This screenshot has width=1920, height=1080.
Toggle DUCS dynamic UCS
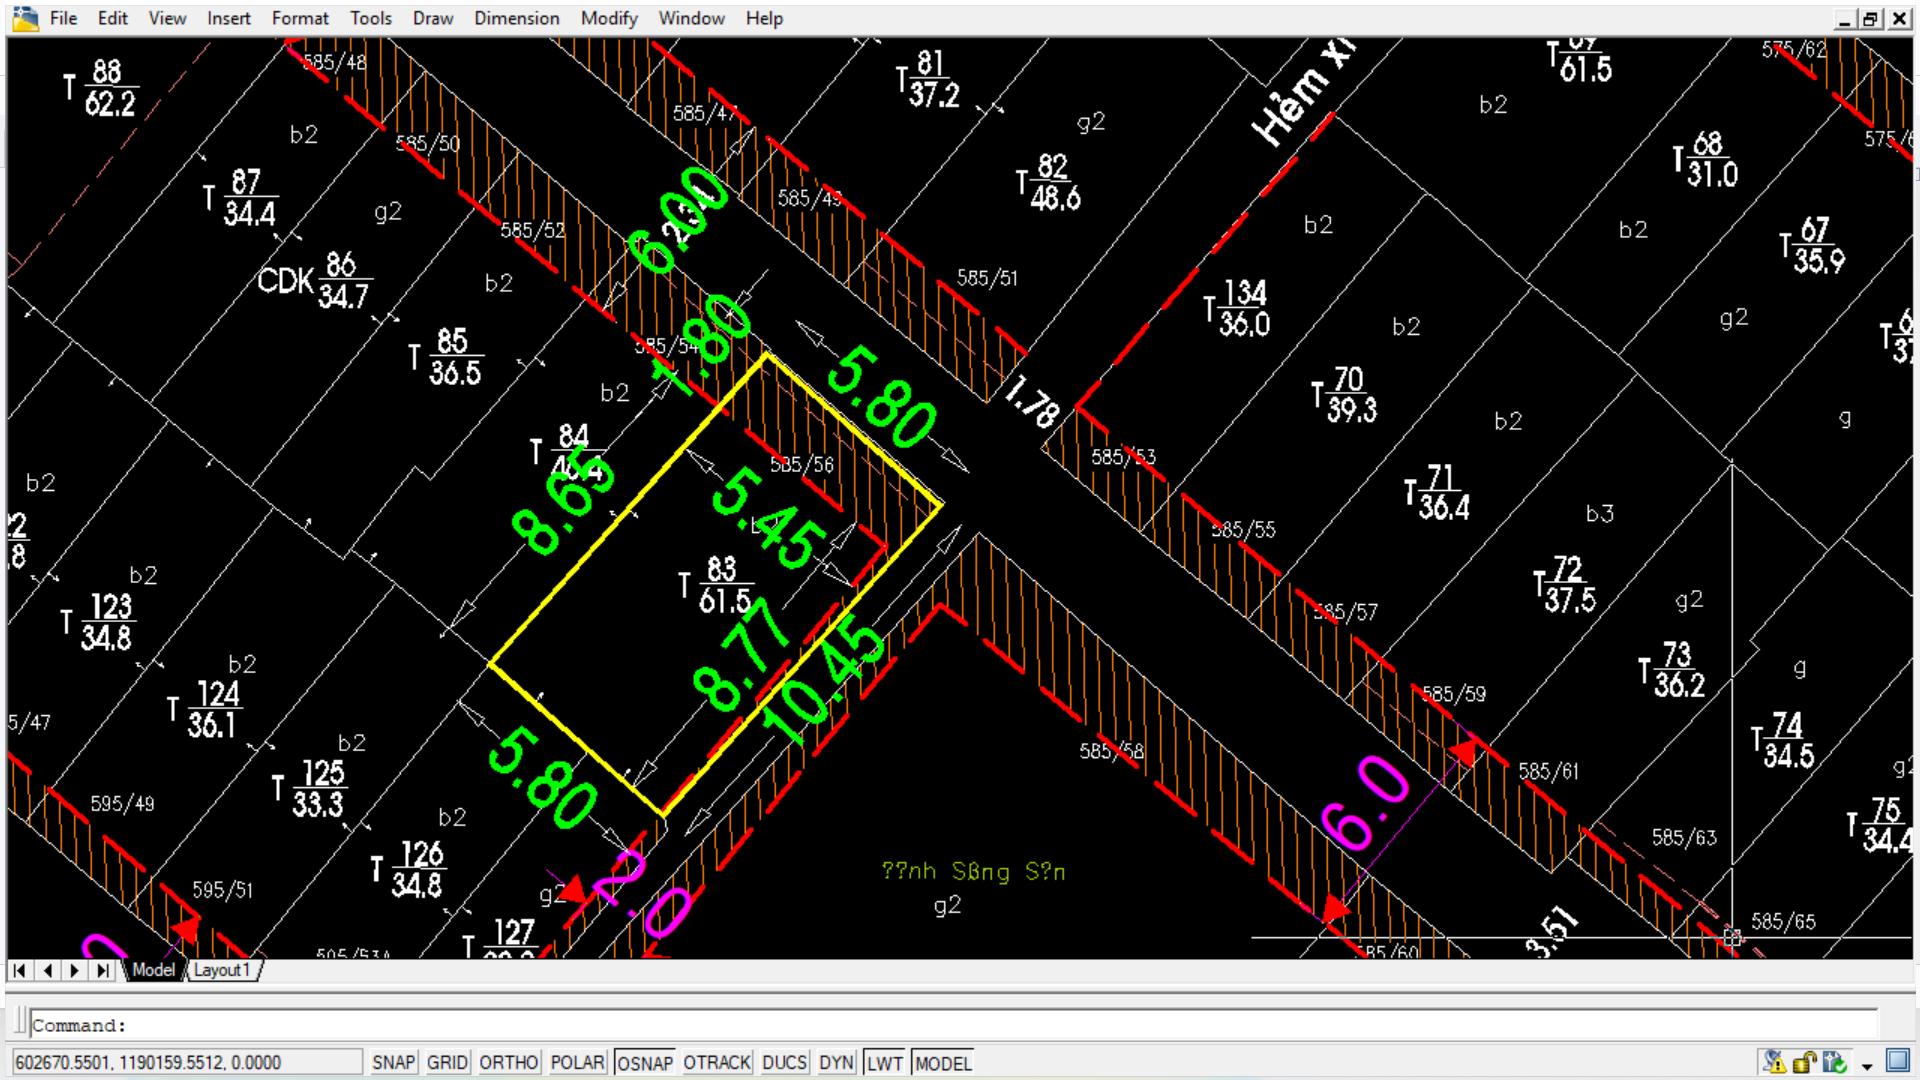click(x=785, y=1063)
